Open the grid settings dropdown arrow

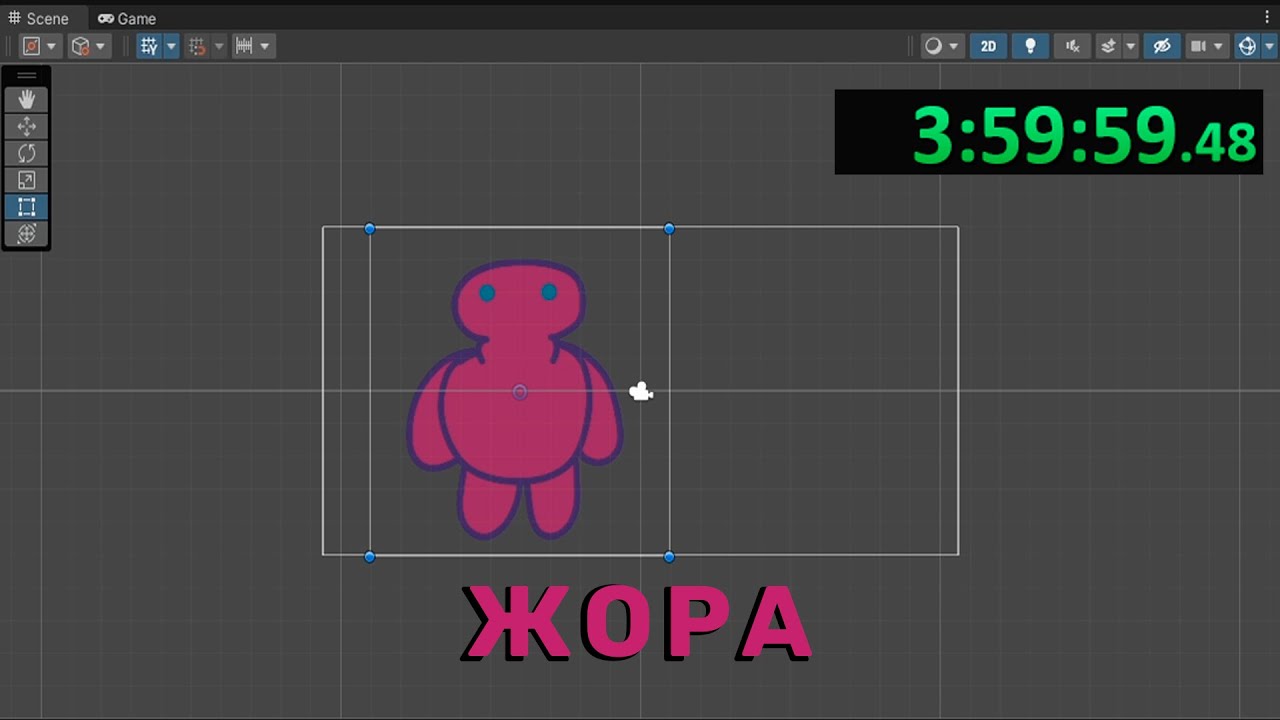click(171, 46)
